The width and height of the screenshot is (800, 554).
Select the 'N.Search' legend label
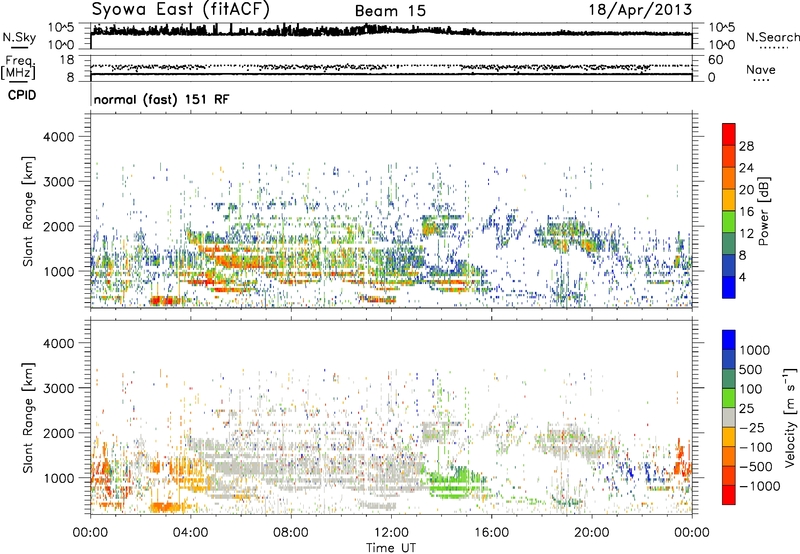tap(772, 37)
